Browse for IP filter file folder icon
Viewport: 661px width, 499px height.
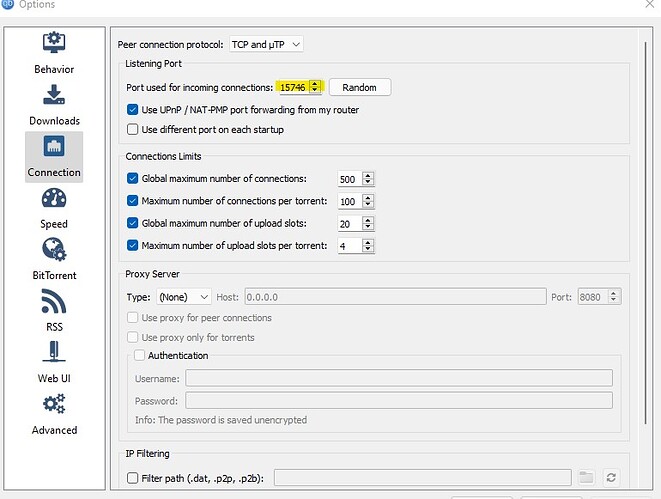point(586,478)
